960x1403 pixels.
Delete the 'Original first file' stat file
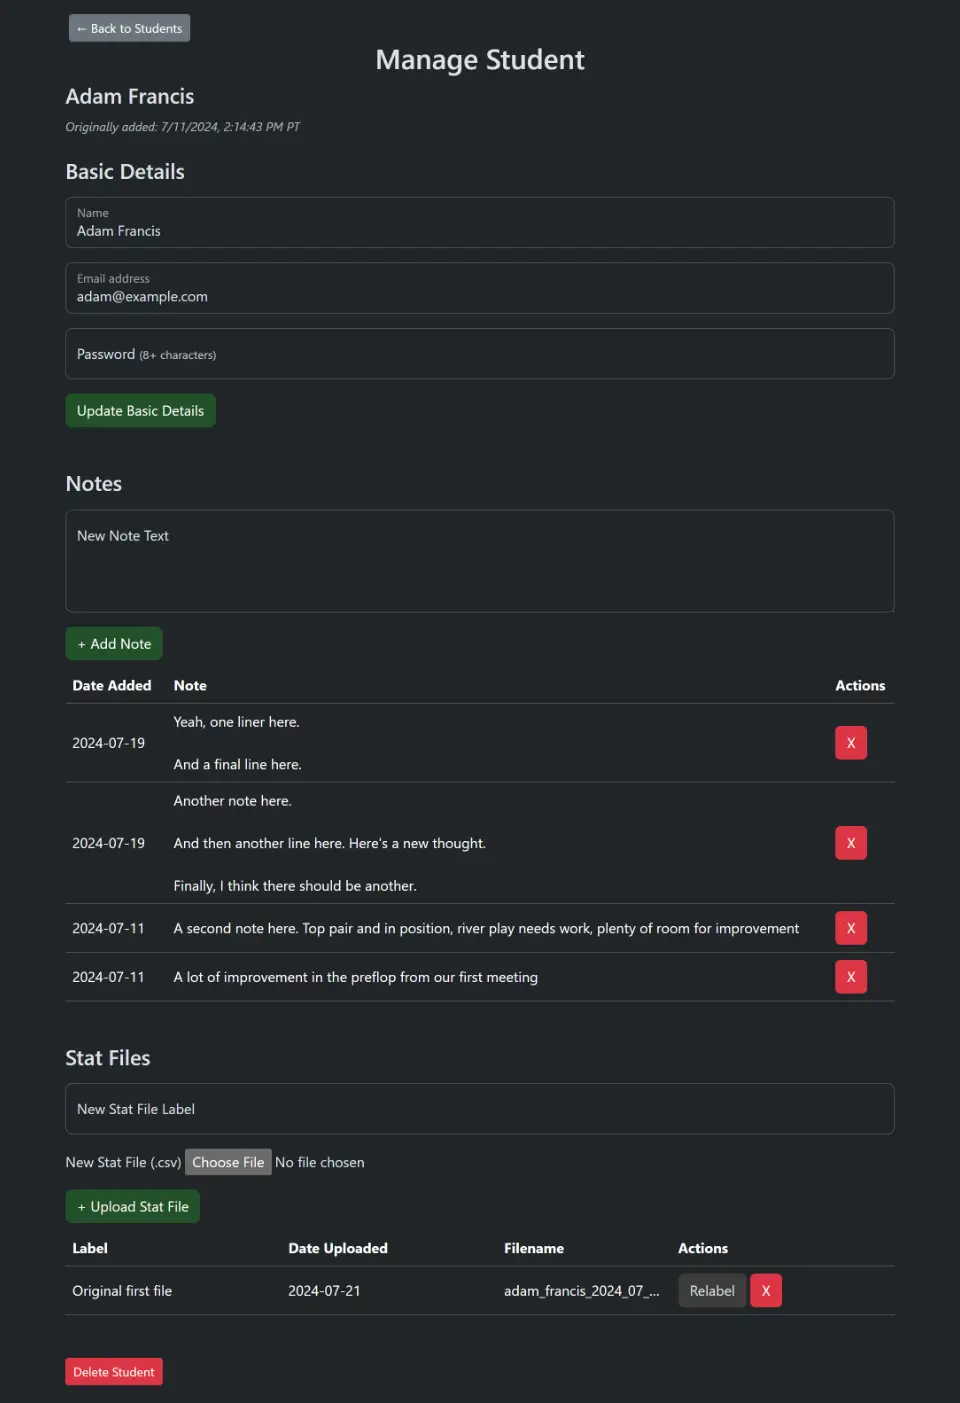pos(766,1291)
